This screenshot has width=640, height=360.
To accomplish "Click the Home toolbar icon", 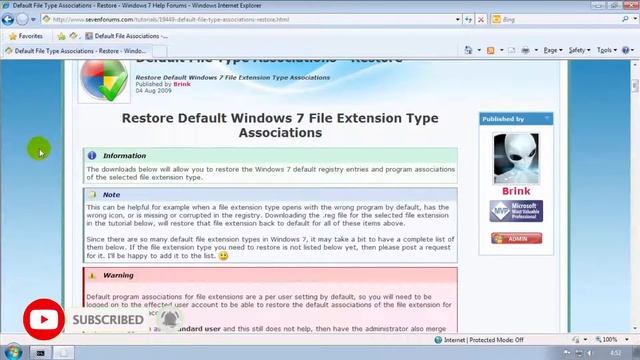I will pos(468,50).
